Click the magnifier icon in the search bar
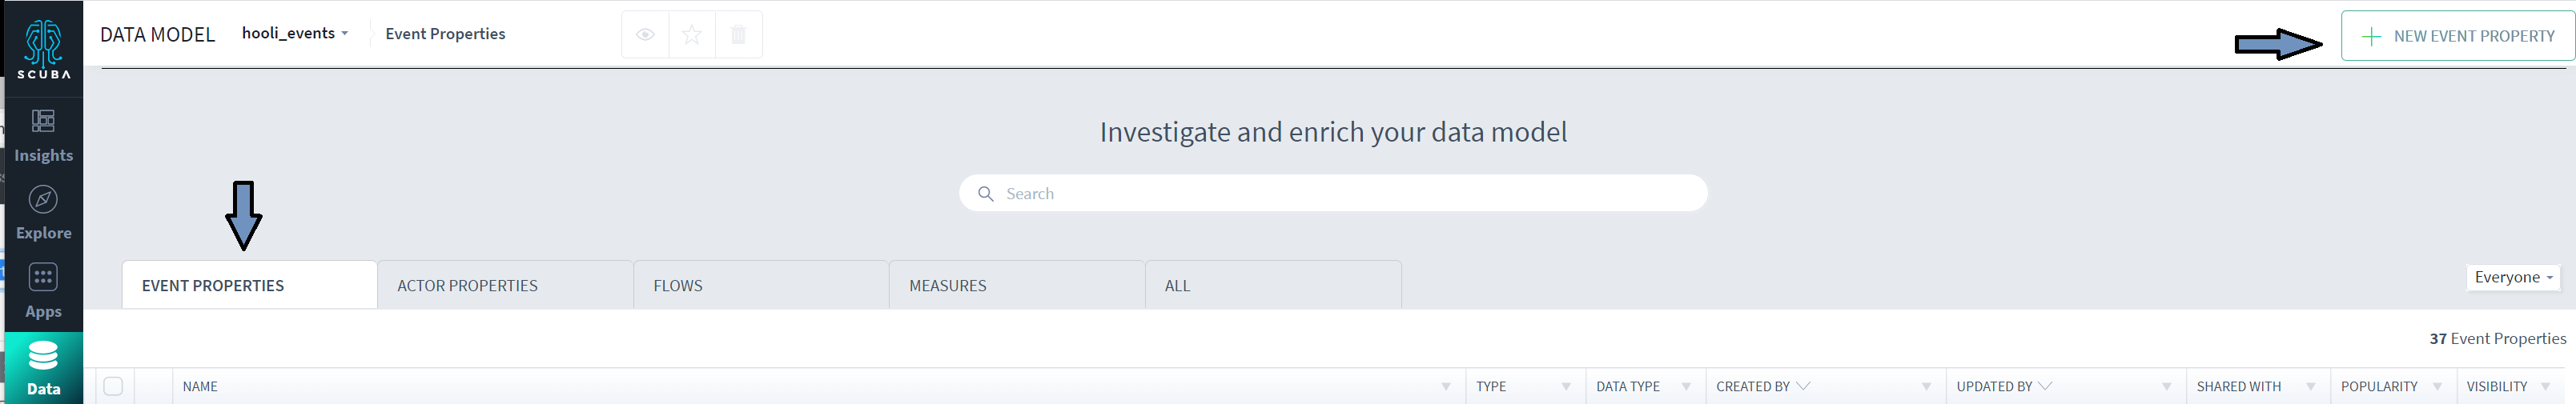Viewport: 2576px width, 404px height. pyautogui.click(x=985, y=194)
